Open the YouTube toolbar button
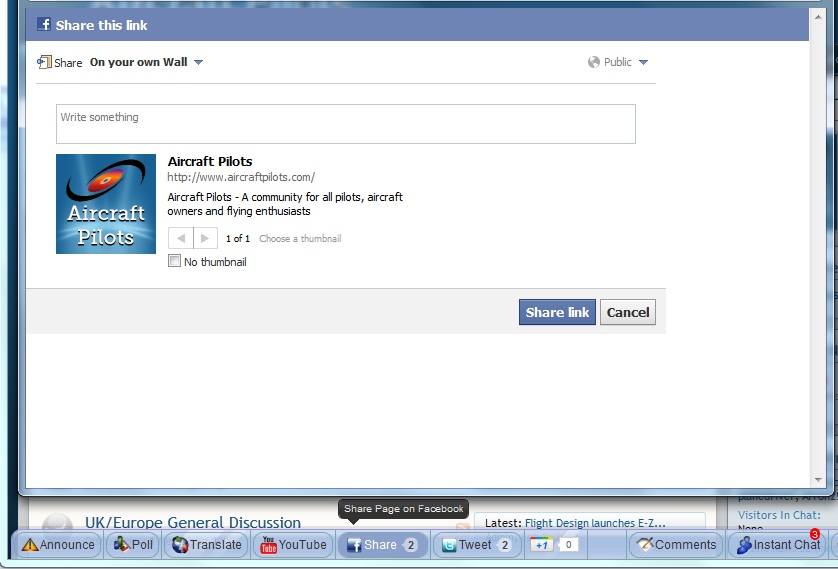Screen dimensions: 838x569 coord(293,544)
